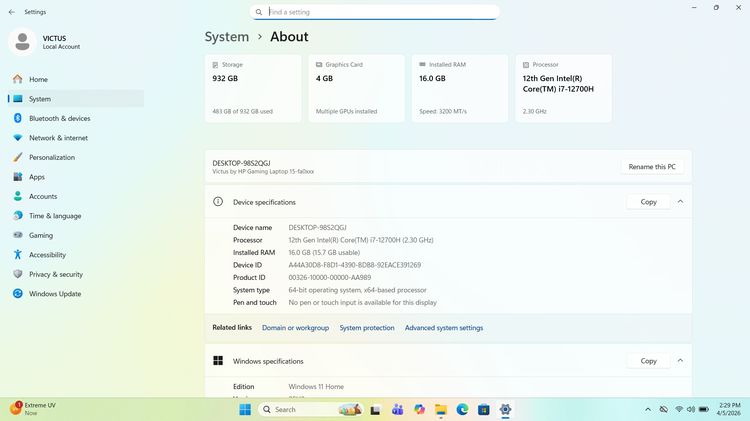The width and height of the screenshot is (750, 421).
Task: Click the Bluetooth & devices icon
Action: (x=18, y=118)
